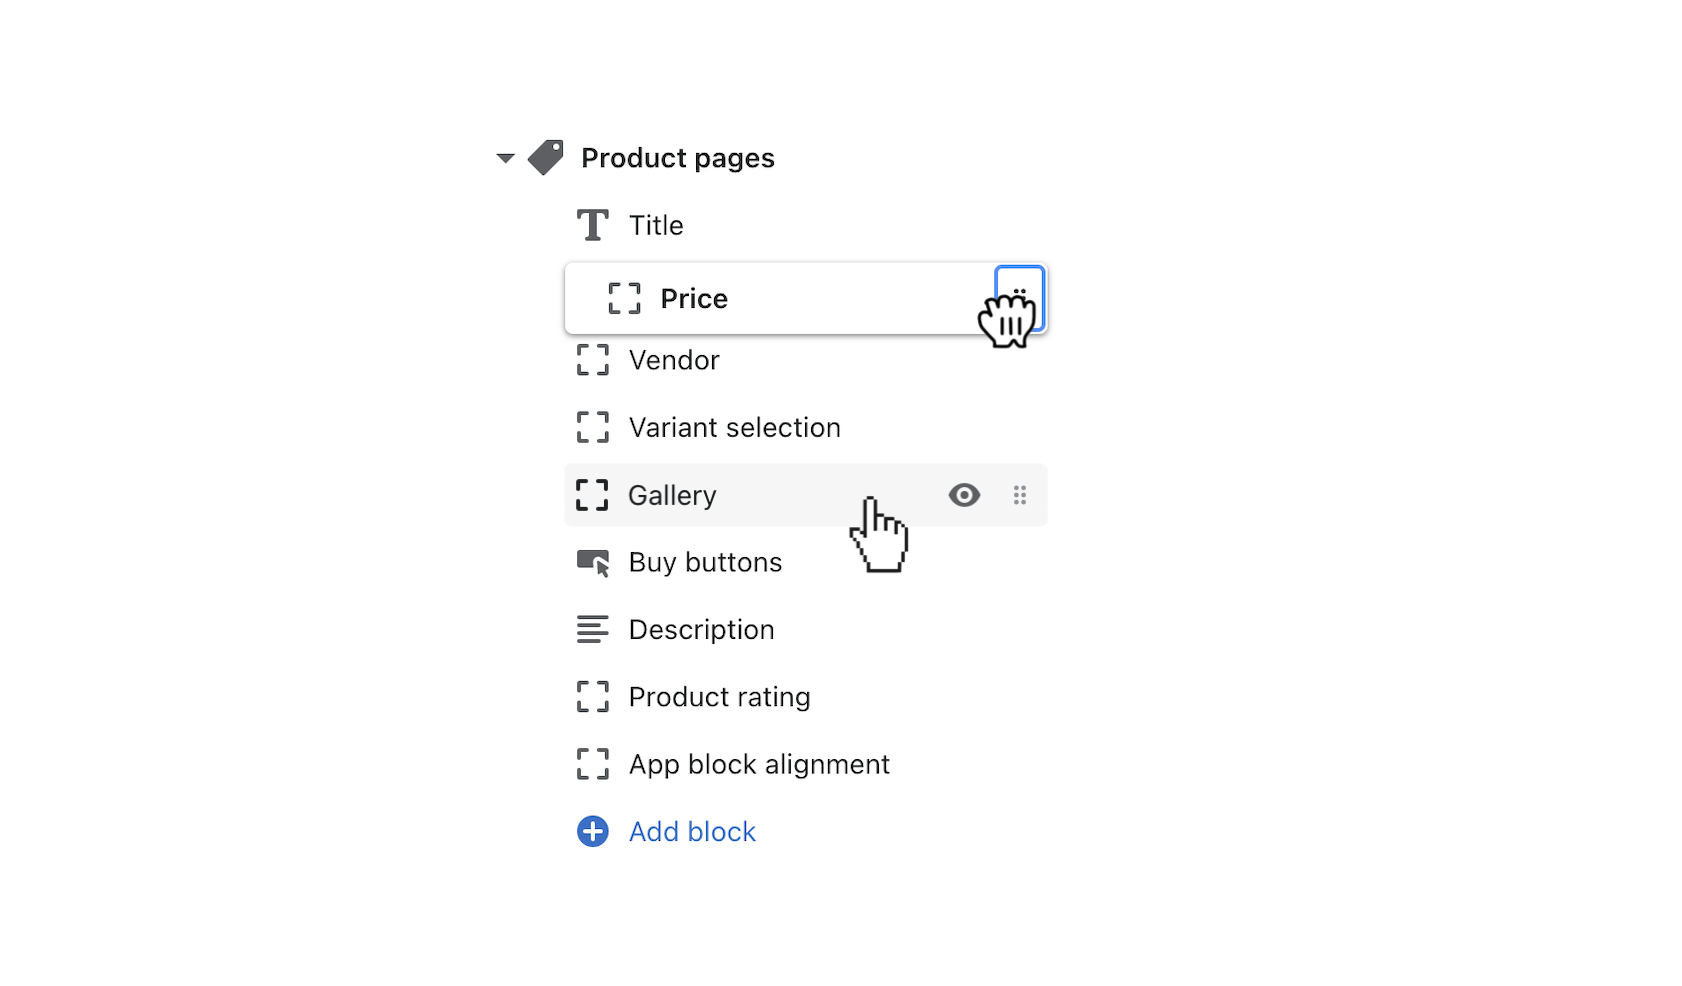Image resolution: width=1682 pixels, height=986 pixels.
Task: Open the Add block panel
Action: pos(692,831)
